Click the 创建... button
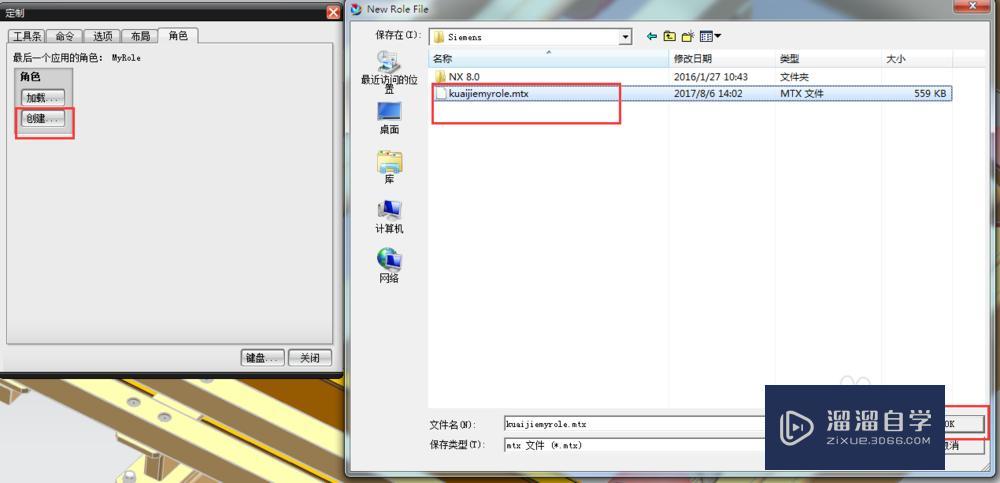 click(43, 119)
